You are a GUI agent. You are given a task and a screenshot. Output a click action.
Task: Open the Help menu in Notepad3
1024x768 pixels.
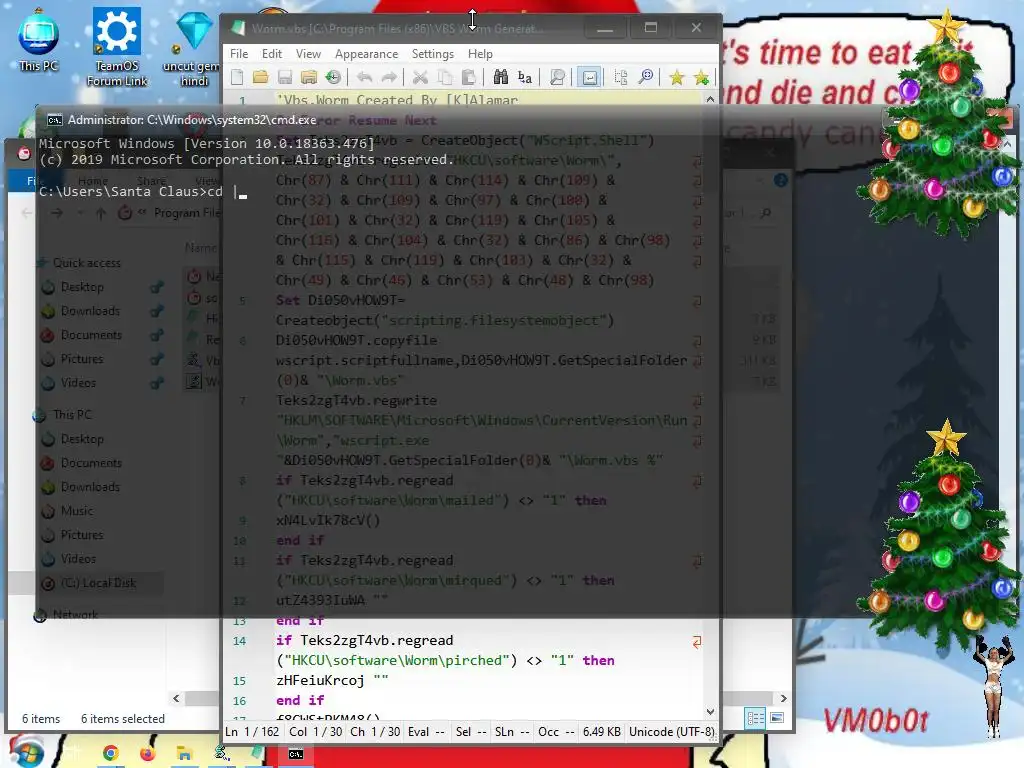[480, 54]
